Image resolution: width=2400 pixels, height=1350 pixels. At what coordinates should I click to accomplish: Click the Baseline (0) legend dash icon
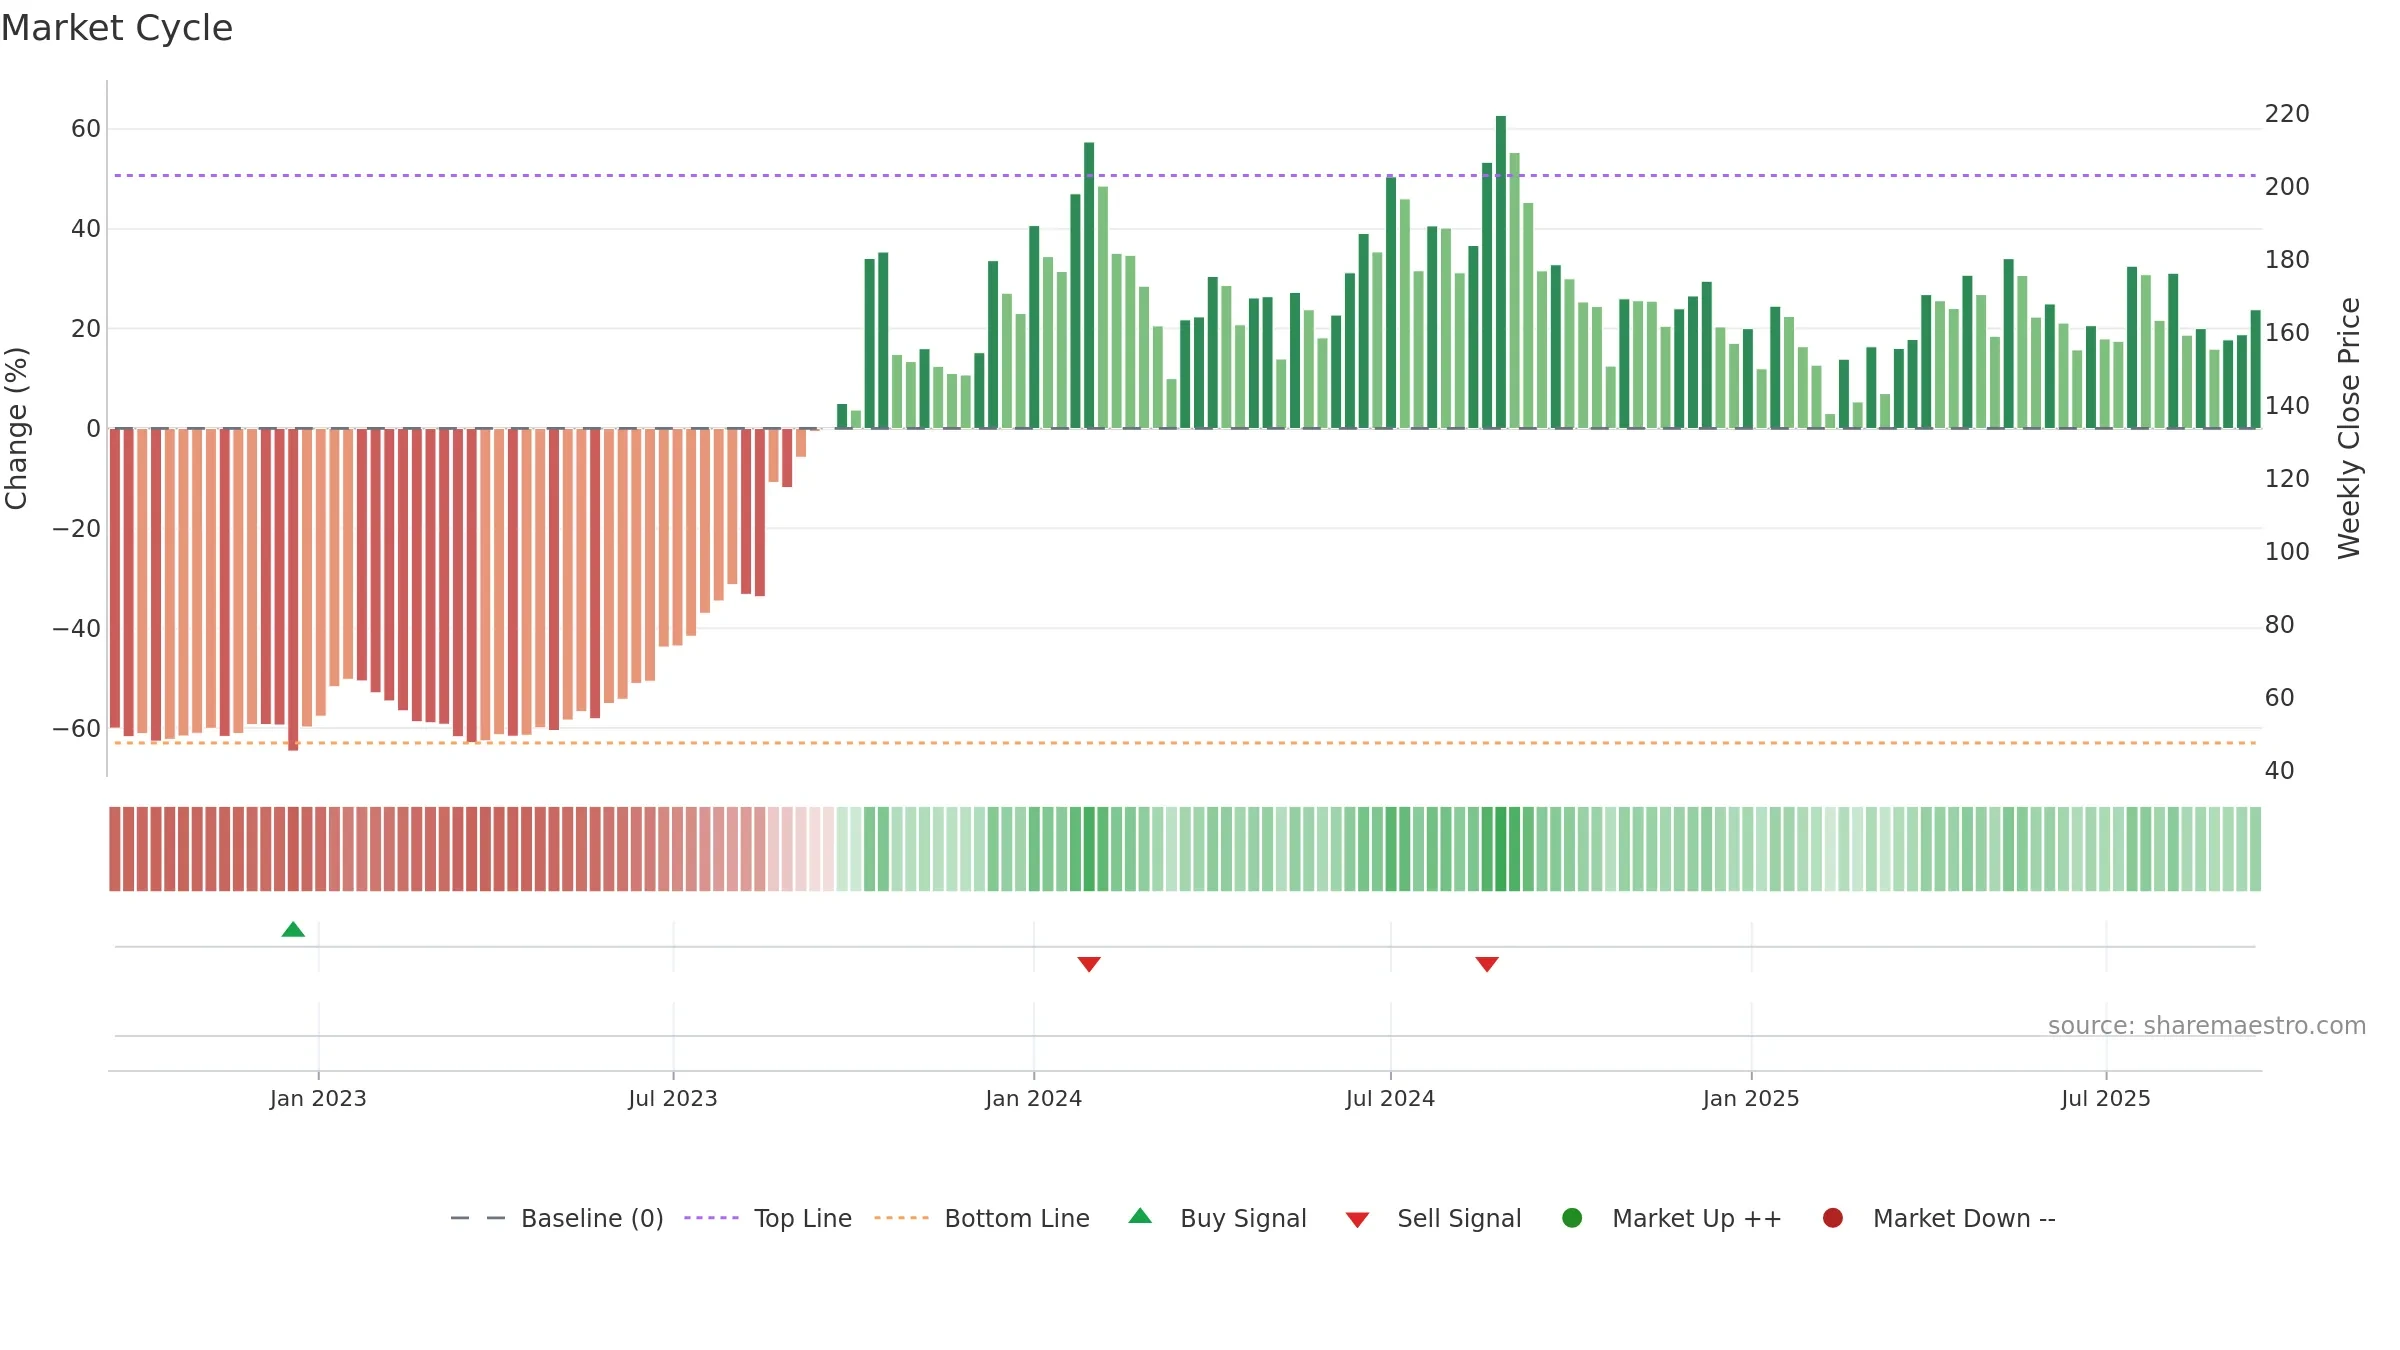(478, 1218)
